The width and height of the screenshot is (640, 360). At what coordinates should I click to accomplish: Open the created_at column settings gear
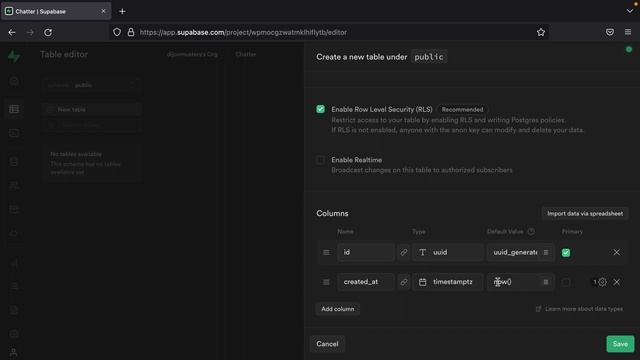(602, 282)
